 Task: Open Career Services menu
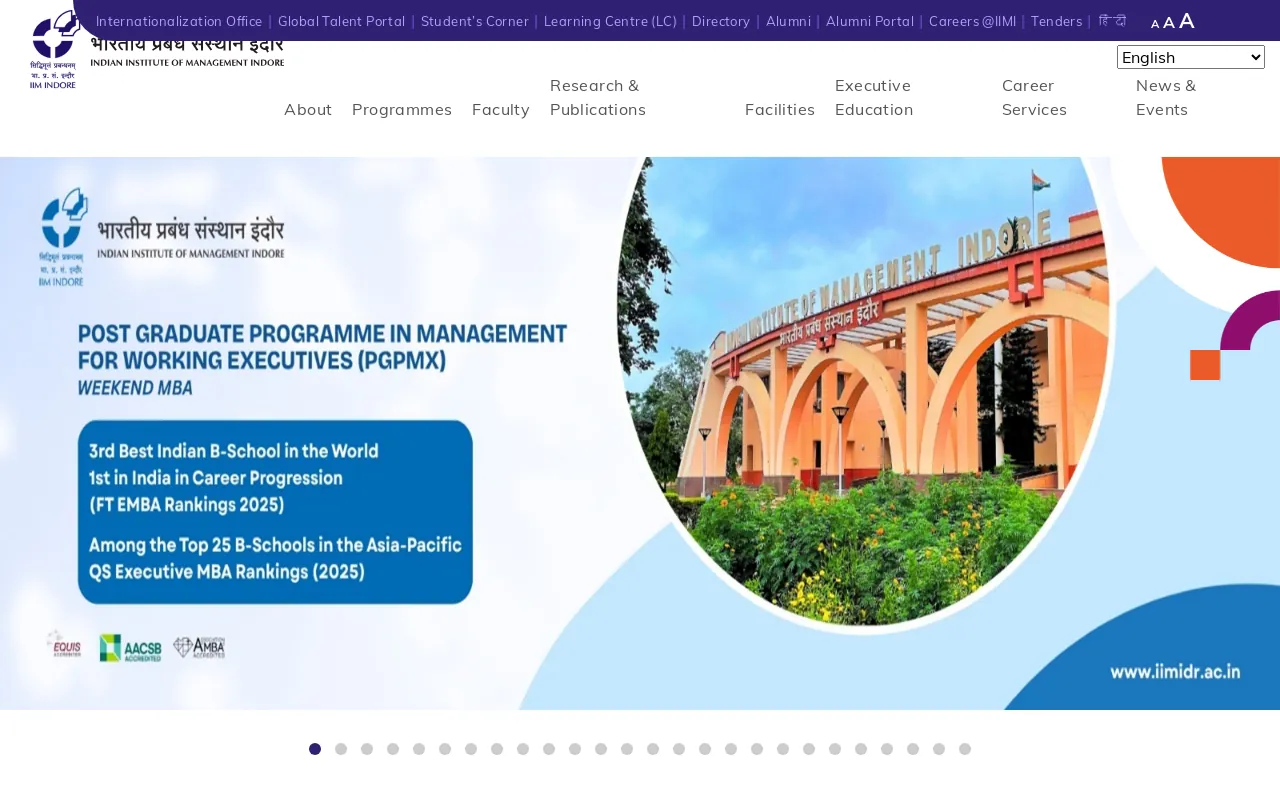pos(1034,97)
